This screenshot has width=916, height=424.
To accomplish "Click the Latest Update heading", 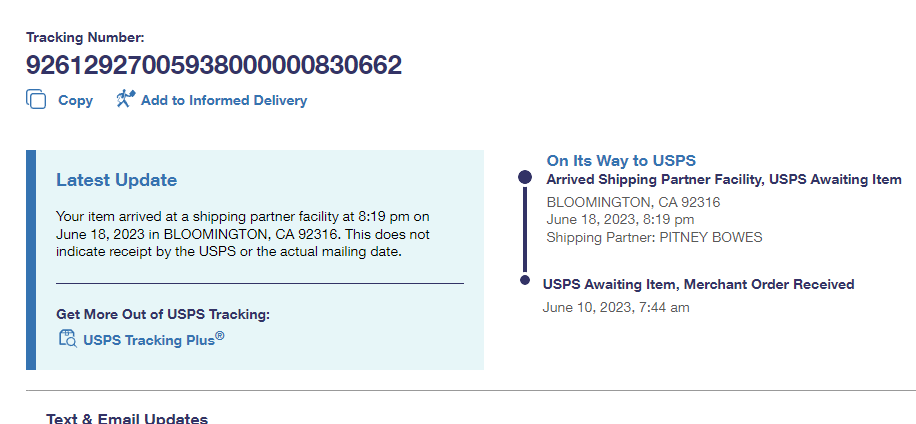I will 116,180.
